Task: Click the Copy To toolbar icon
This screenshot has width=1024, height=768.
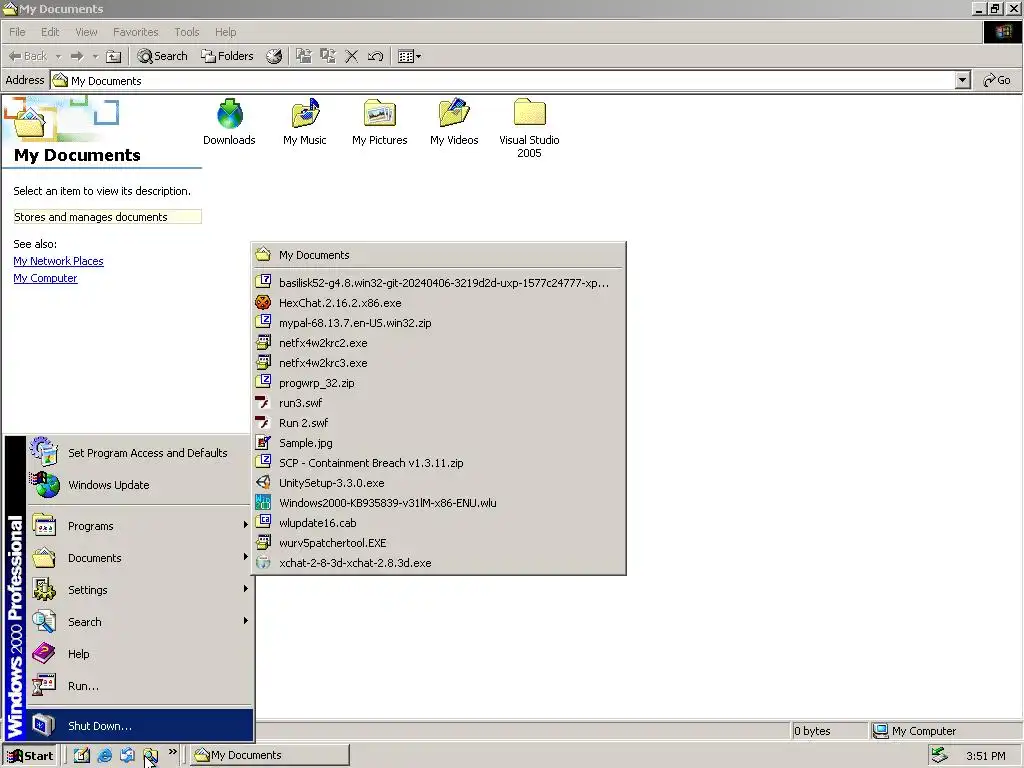Action: [x=328, y=56]
